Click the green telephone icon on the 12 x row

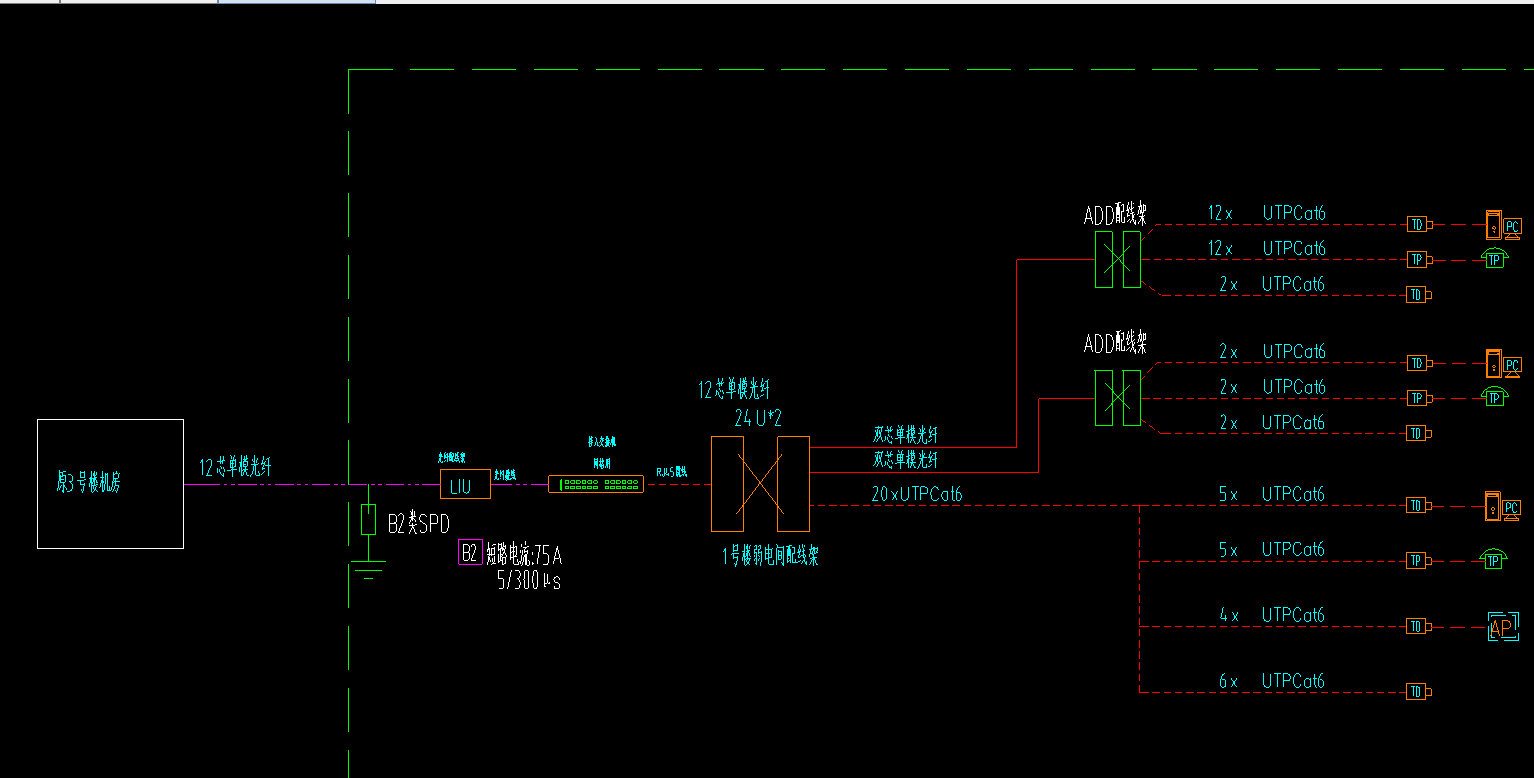coord(1494,257)
